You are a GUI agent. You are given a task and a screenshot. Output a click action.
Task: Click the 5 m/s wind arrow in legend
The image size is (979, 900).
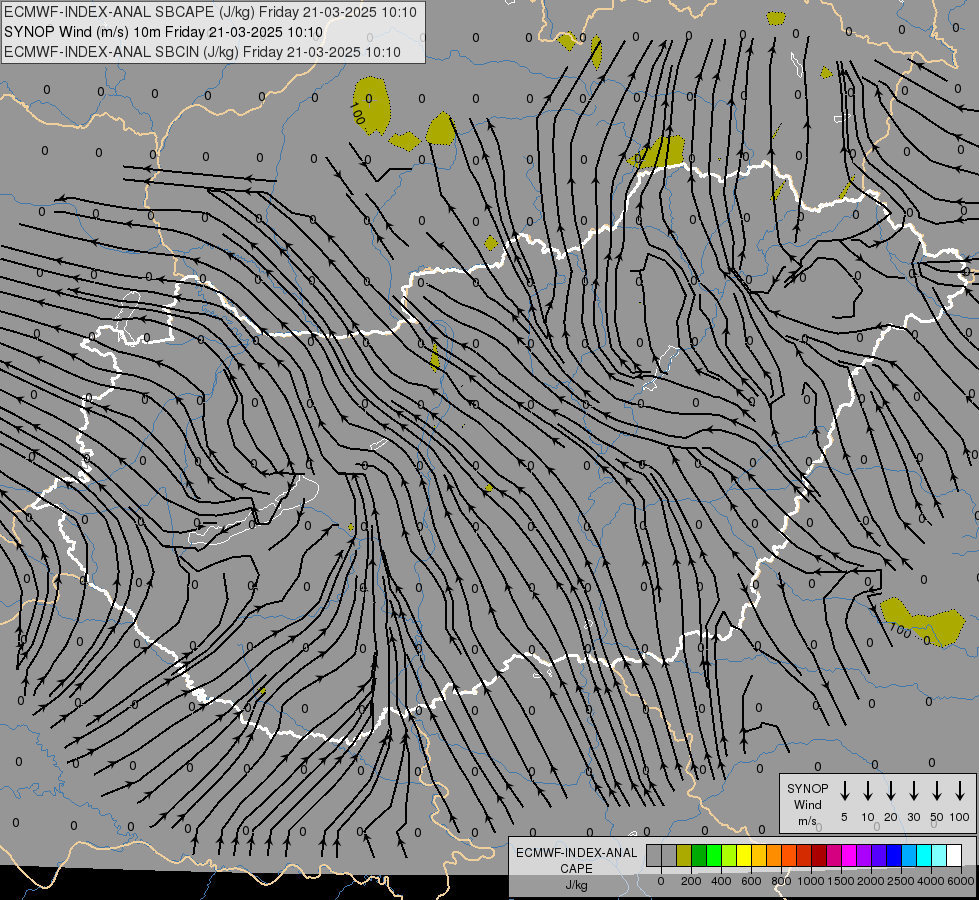(844, 791)
